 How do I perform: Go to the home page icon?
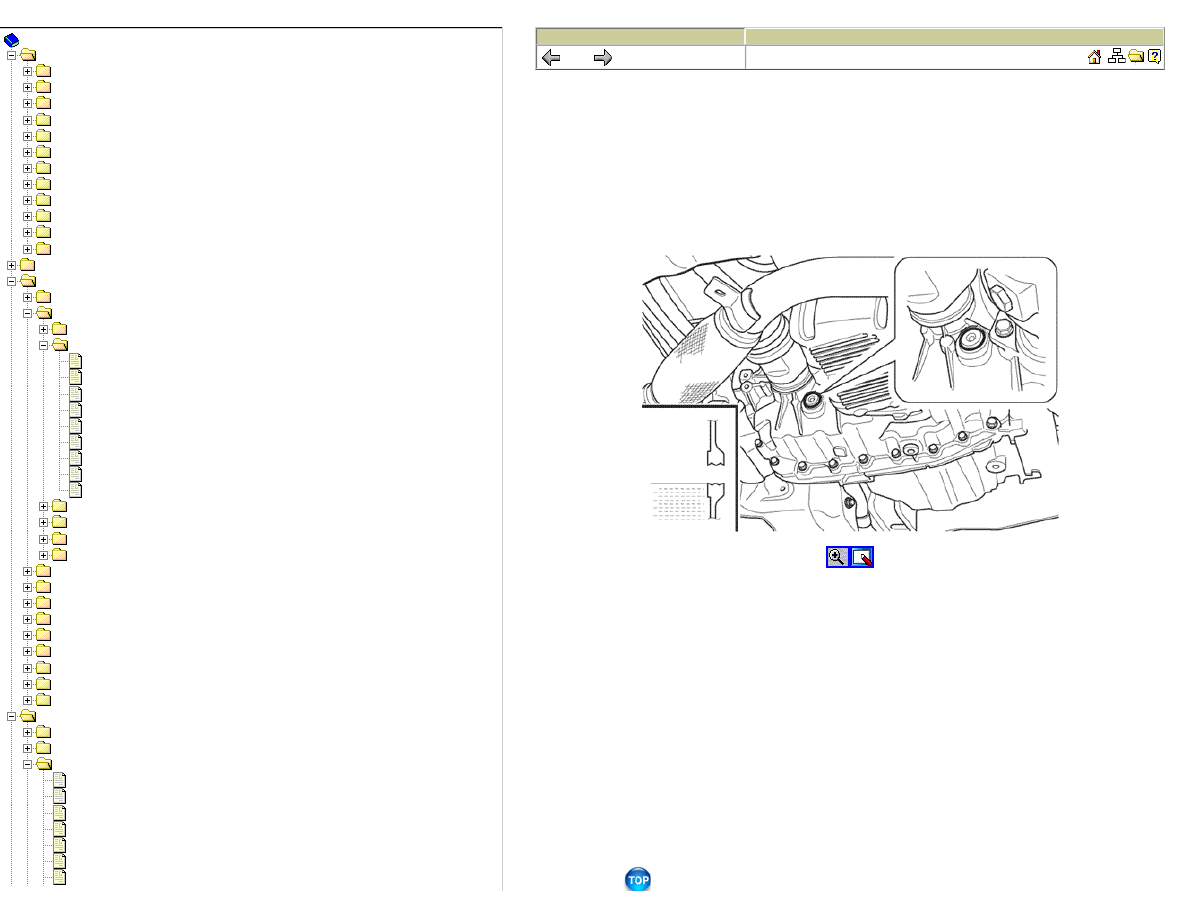(x=1094, y=58)
